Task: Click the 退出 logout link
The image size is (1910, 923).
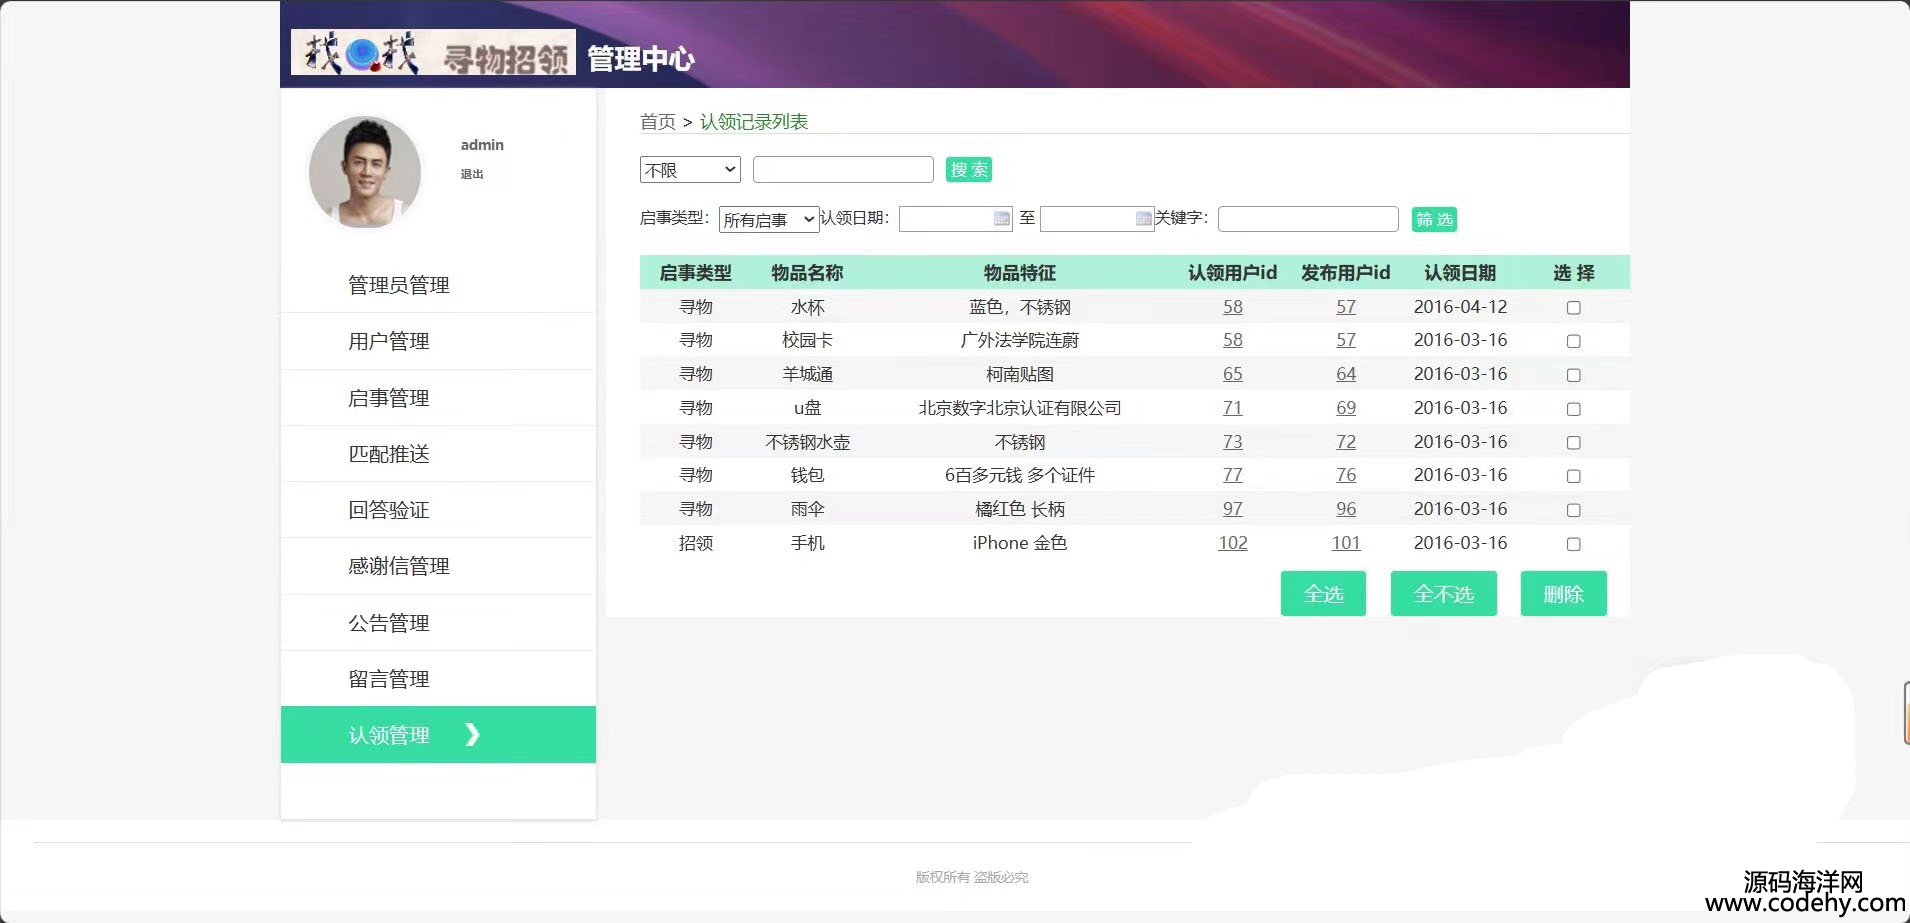Action: [x=472, y=174]
